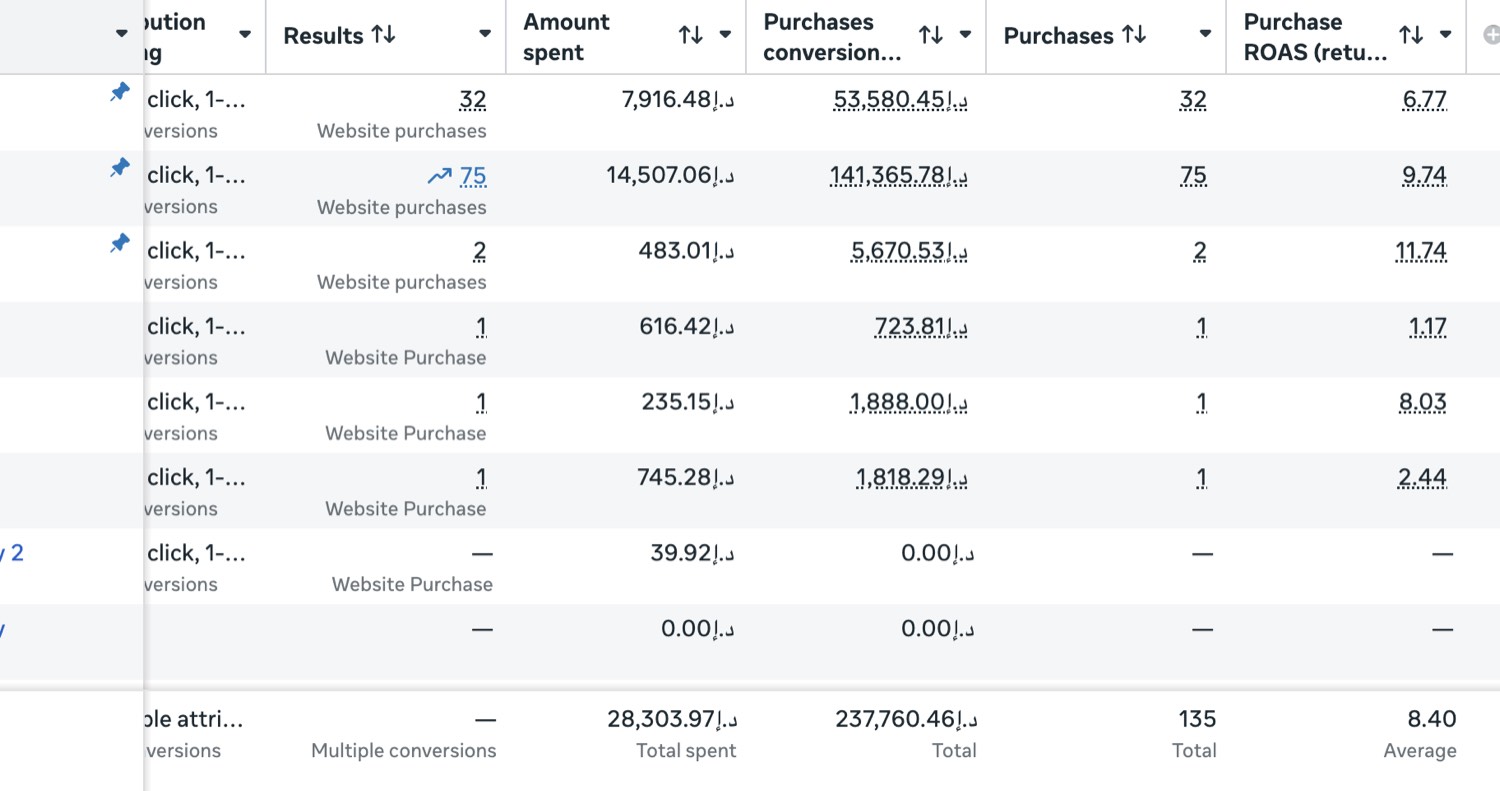1500x791 pixels.
Task: Click the 745.28 amount spent cell
Action: (686, 478)
